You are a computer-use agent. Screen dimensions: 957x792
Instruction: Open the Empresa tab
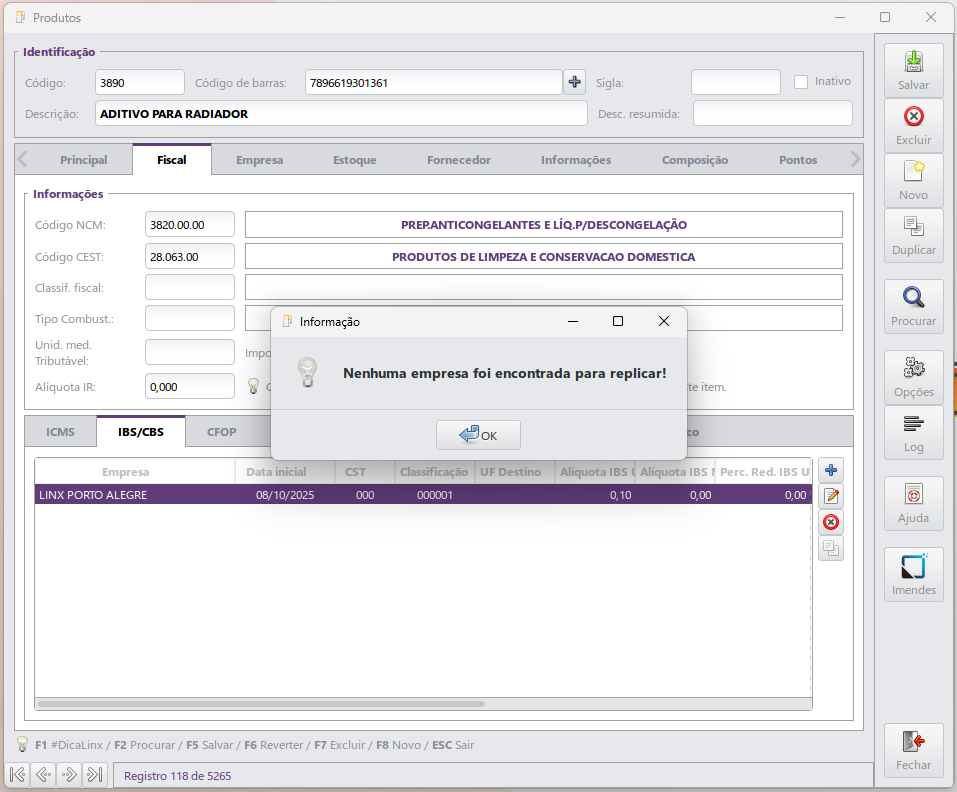pyautogui.click(x=259, y=160)
